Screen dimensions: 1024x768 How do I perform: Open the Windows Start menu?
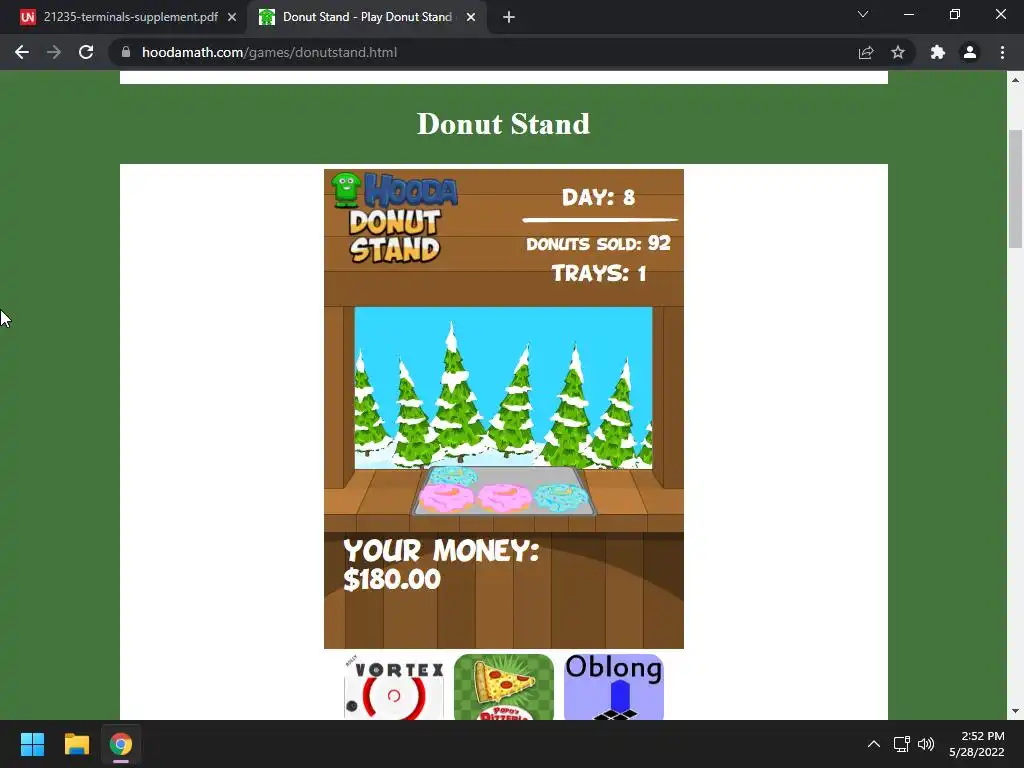coord(32,744)
